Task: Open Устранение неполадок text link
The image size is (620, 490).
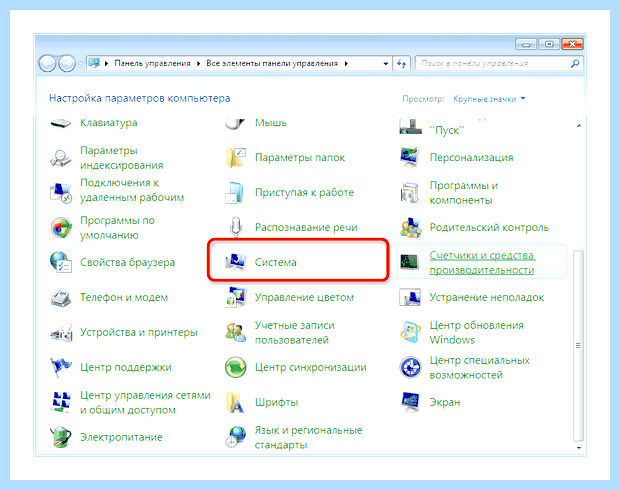Action: [487, 297]
